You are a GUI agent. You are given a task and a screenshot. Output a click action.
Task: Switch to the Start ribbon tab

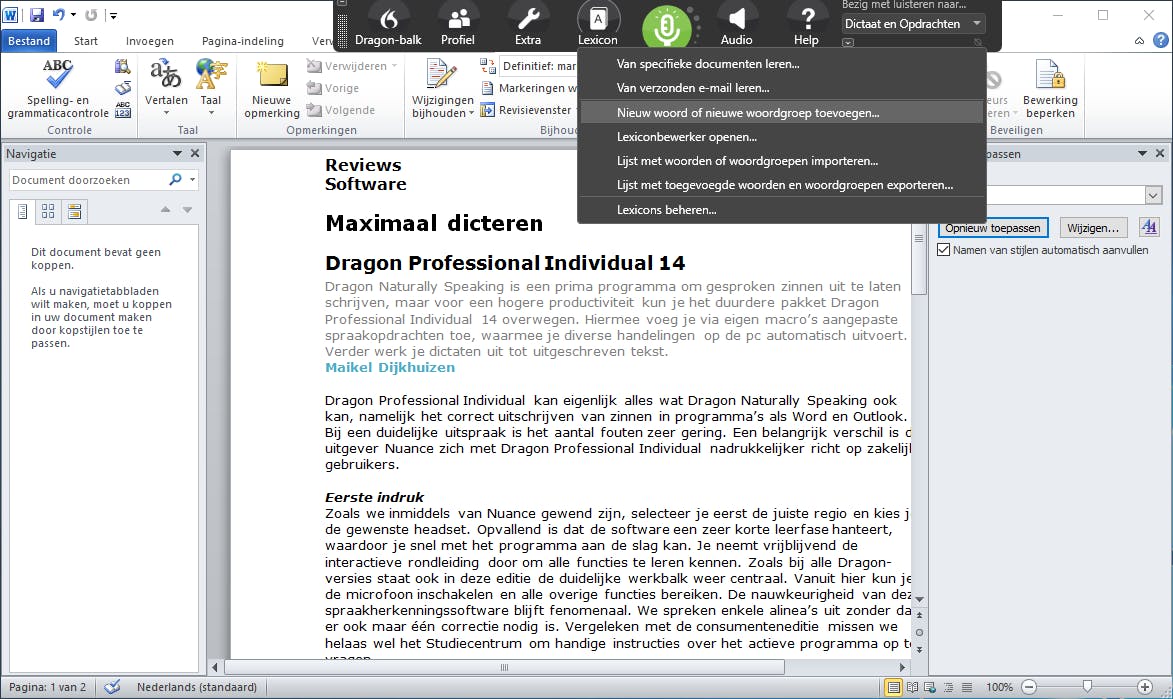tap(85, 40)
